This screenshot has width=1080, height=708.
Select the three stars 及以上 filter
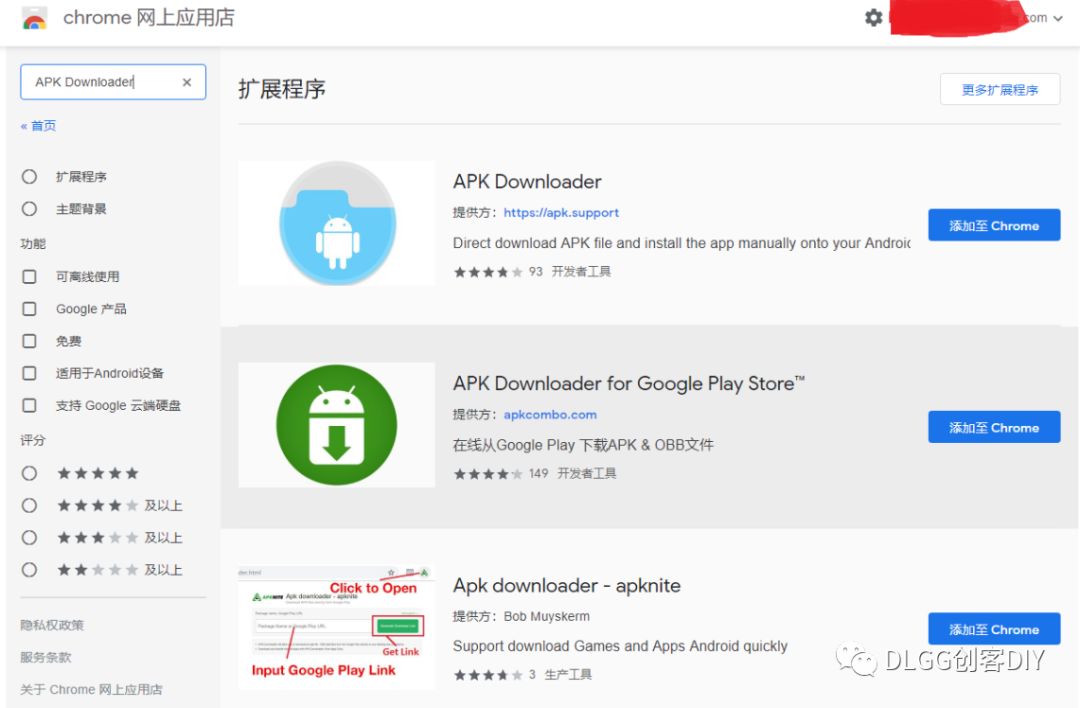click(29, 537)
